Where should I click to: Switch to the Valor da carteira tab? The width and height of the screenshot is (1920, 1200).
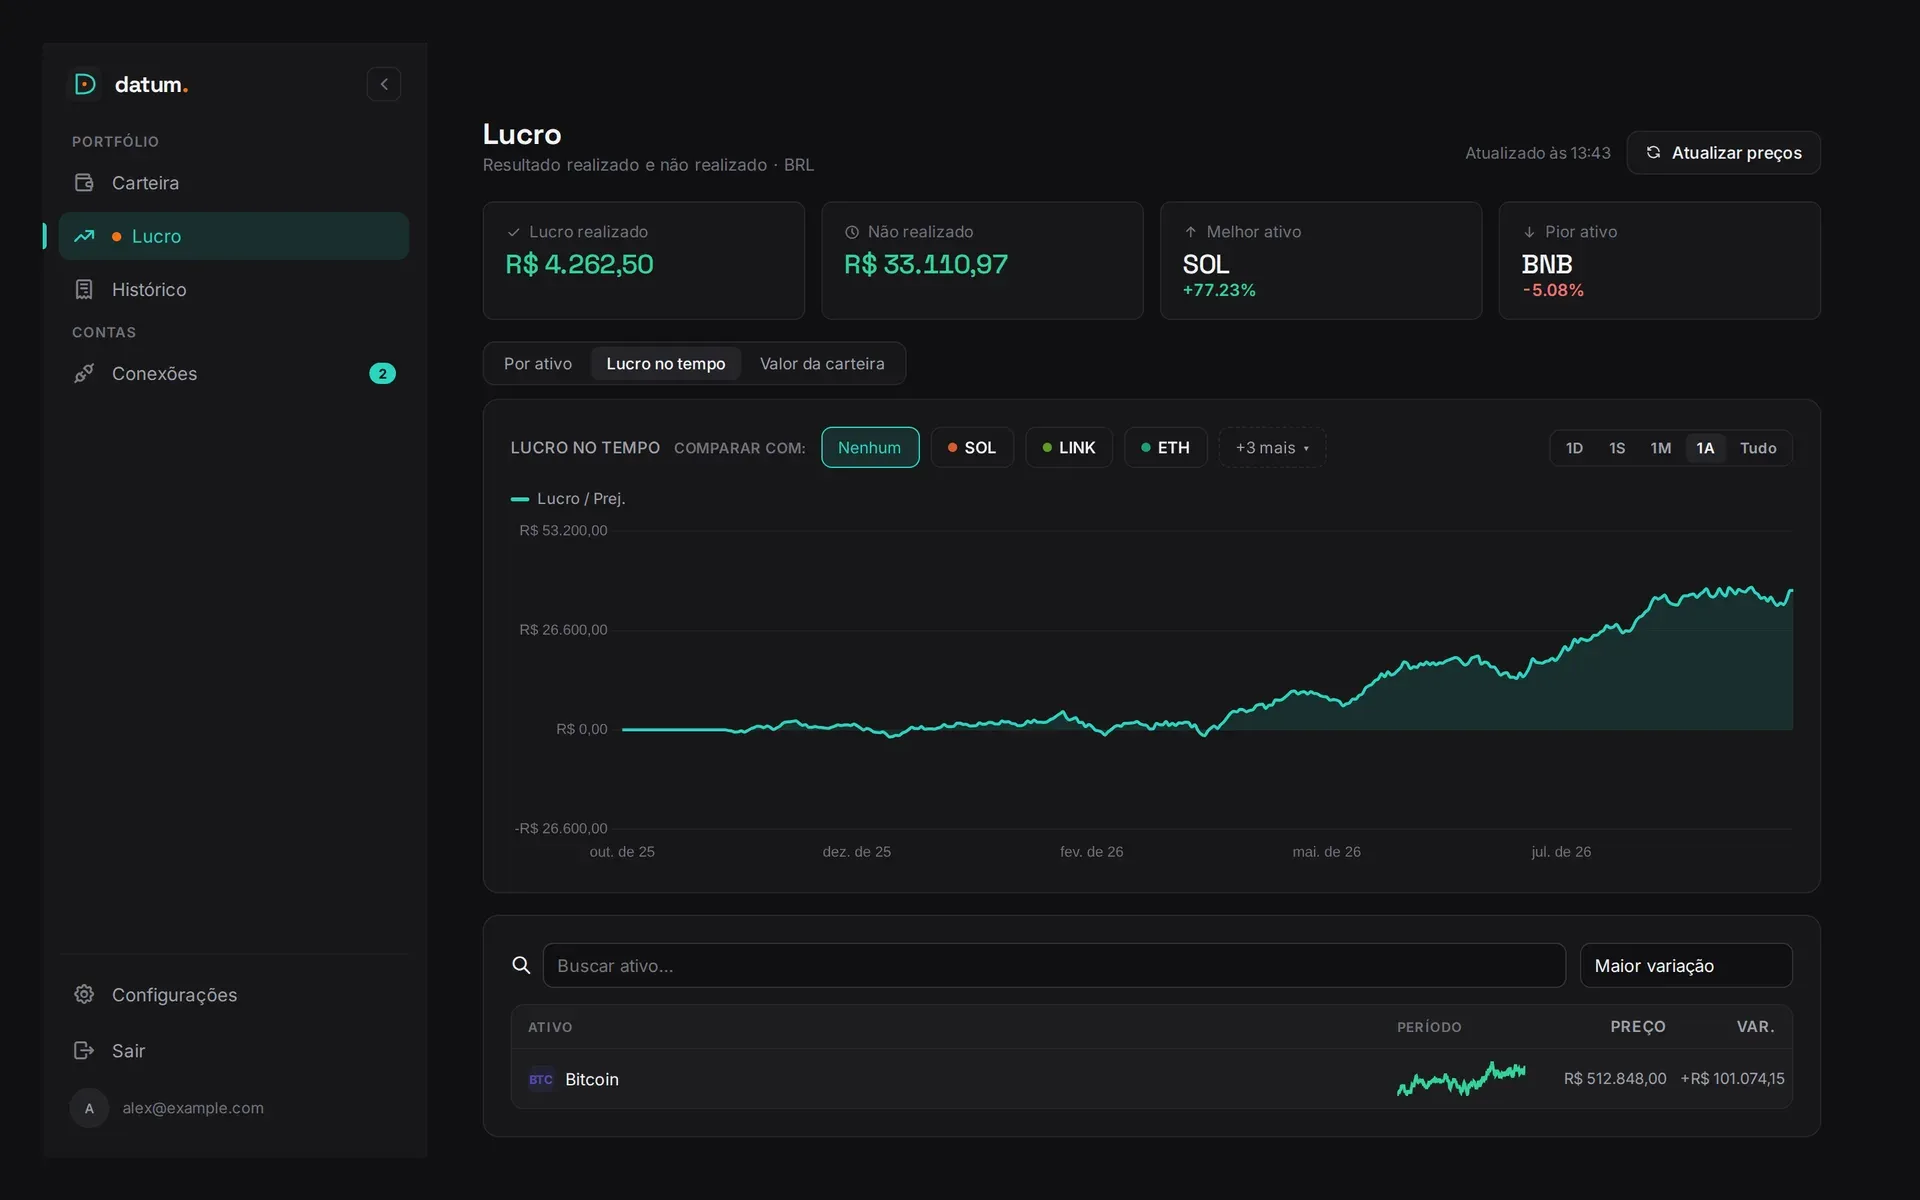coord(822,363)
